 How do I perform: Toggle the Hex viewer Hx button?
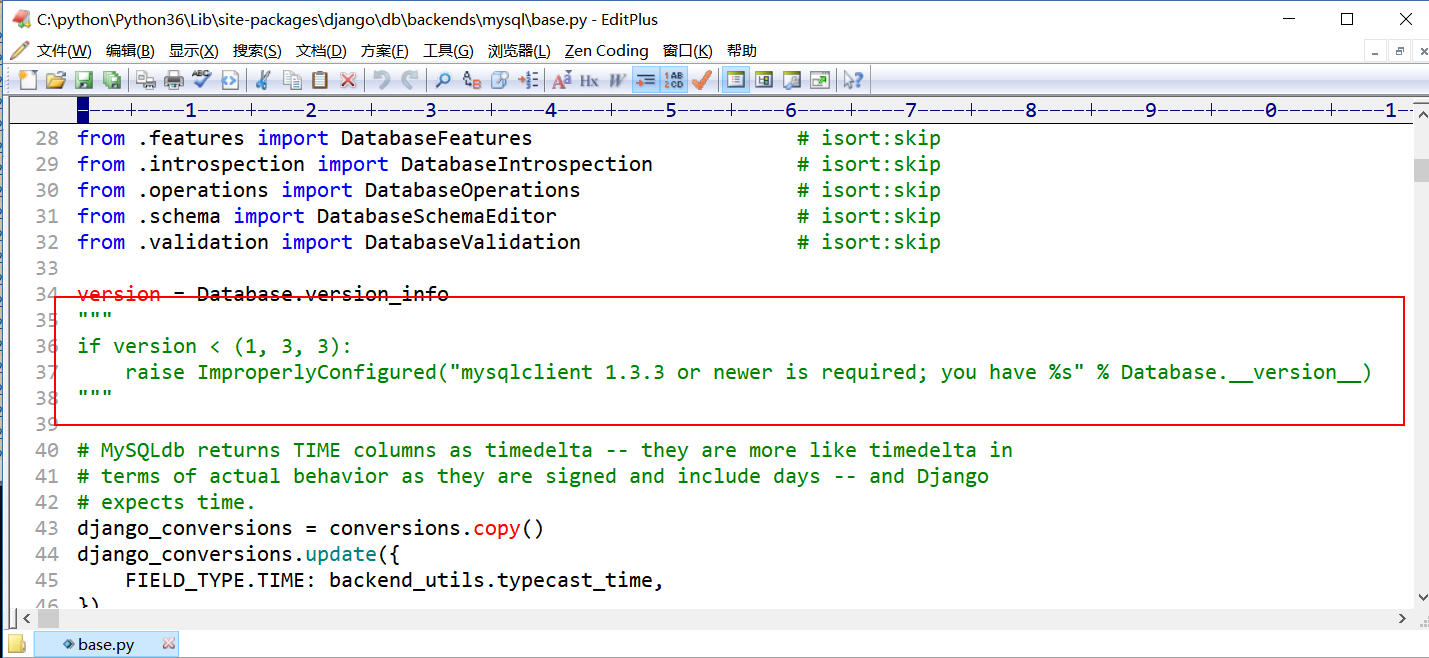589,80
